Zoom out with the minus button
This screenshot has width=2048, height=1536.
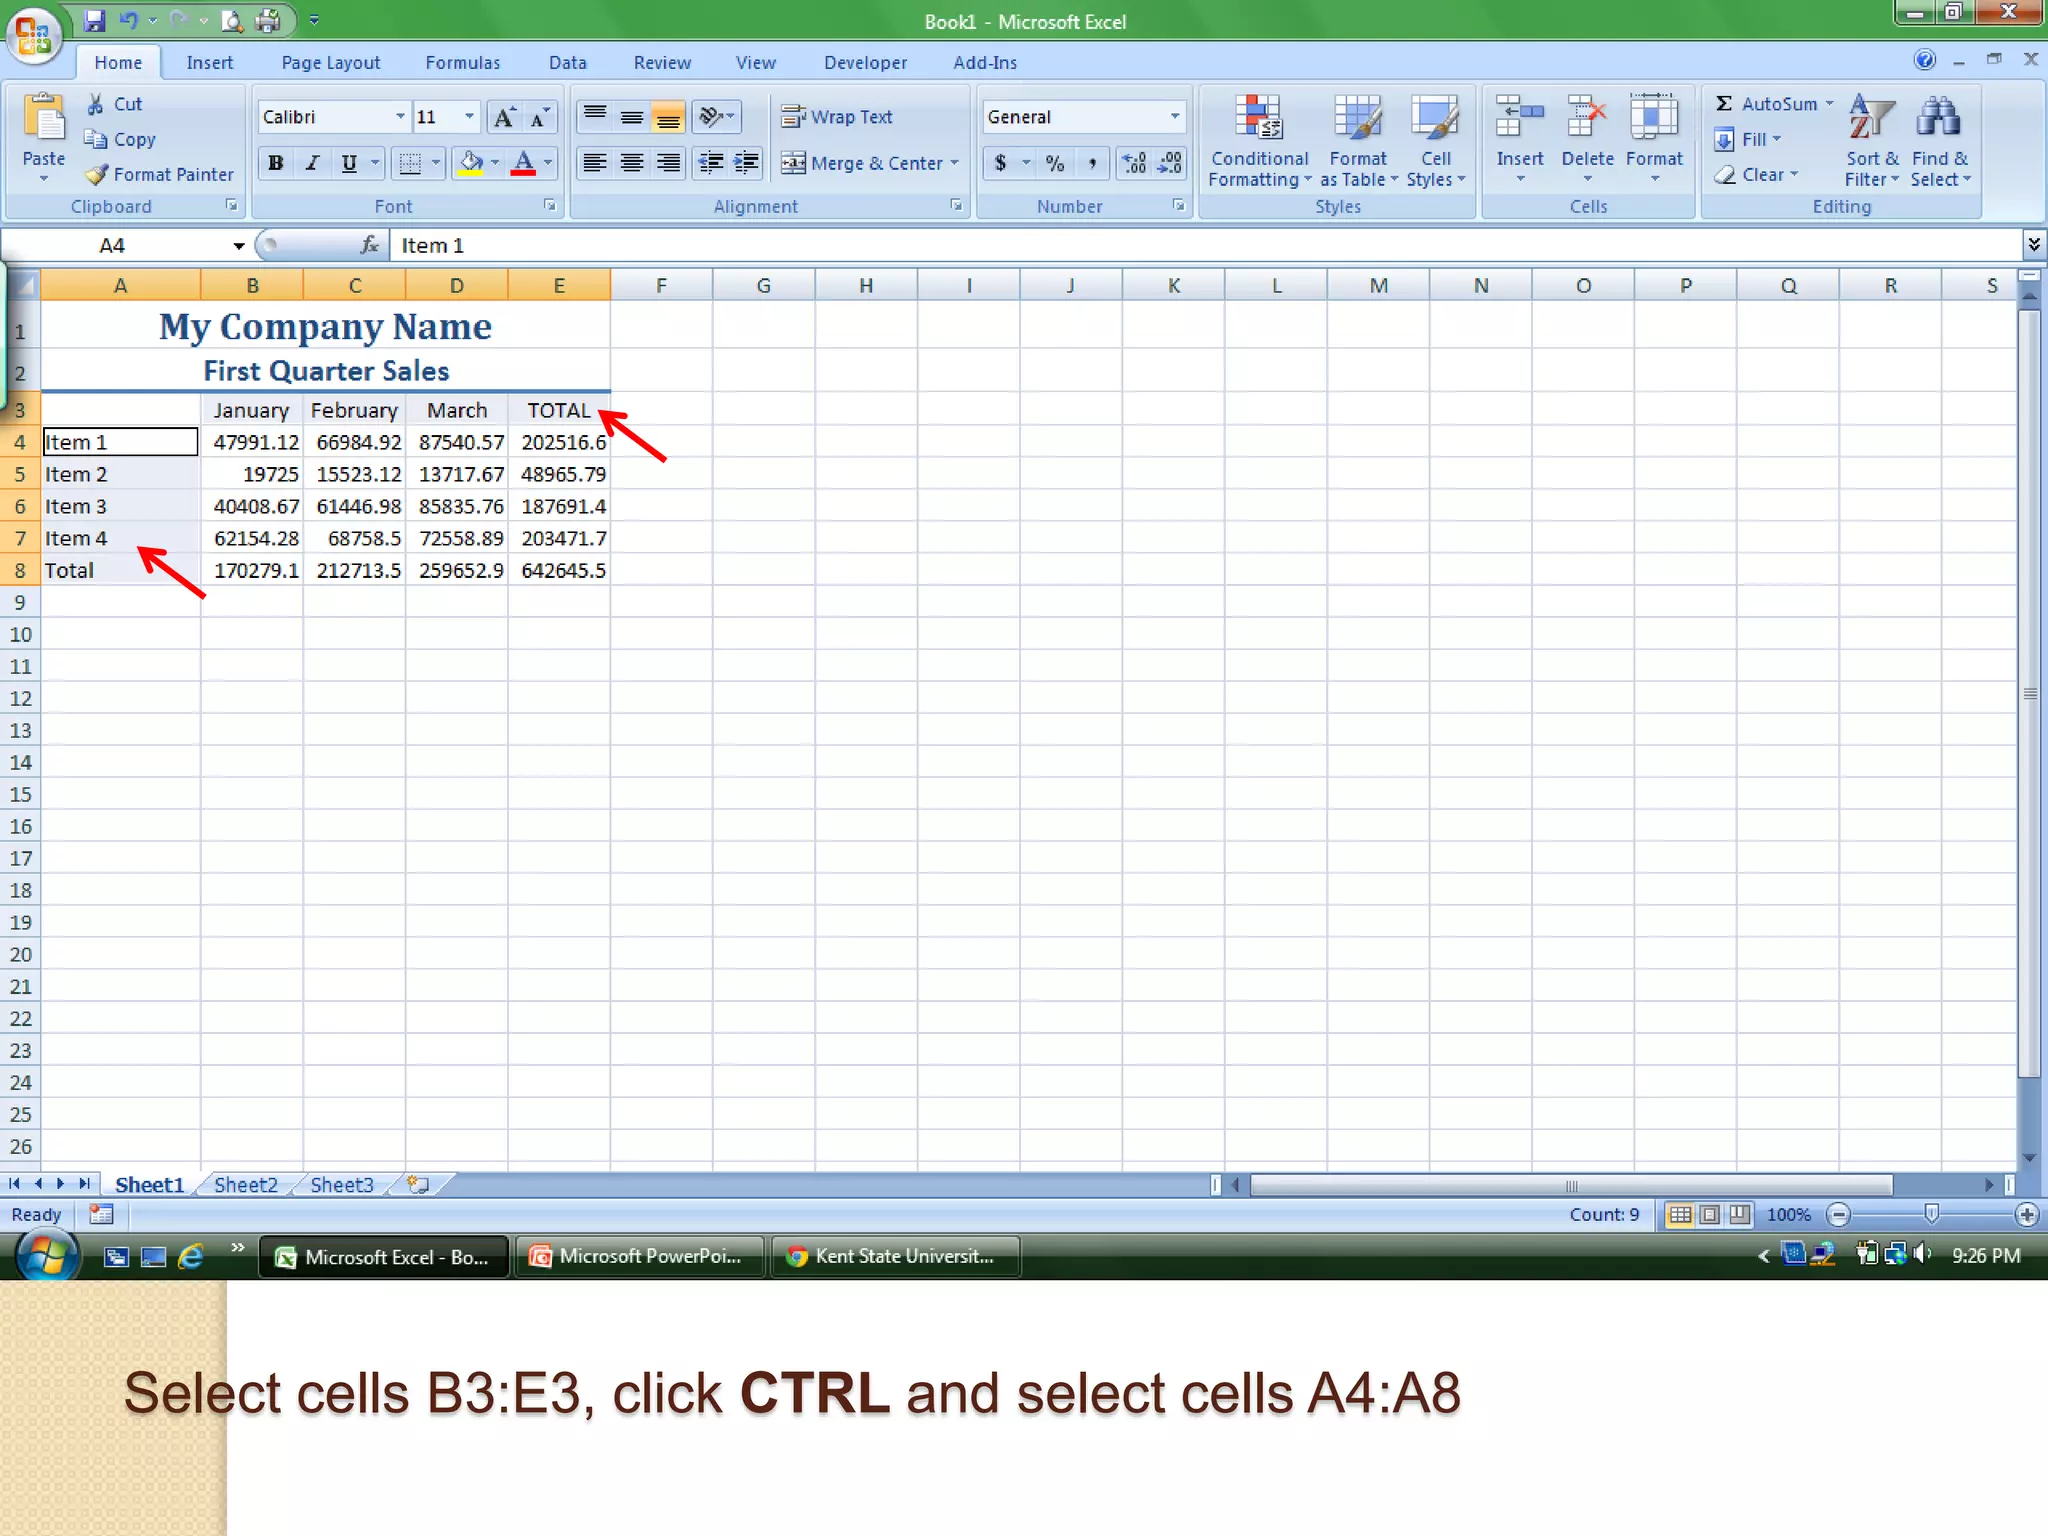pyautogui.click(x=1838, y=1215)
